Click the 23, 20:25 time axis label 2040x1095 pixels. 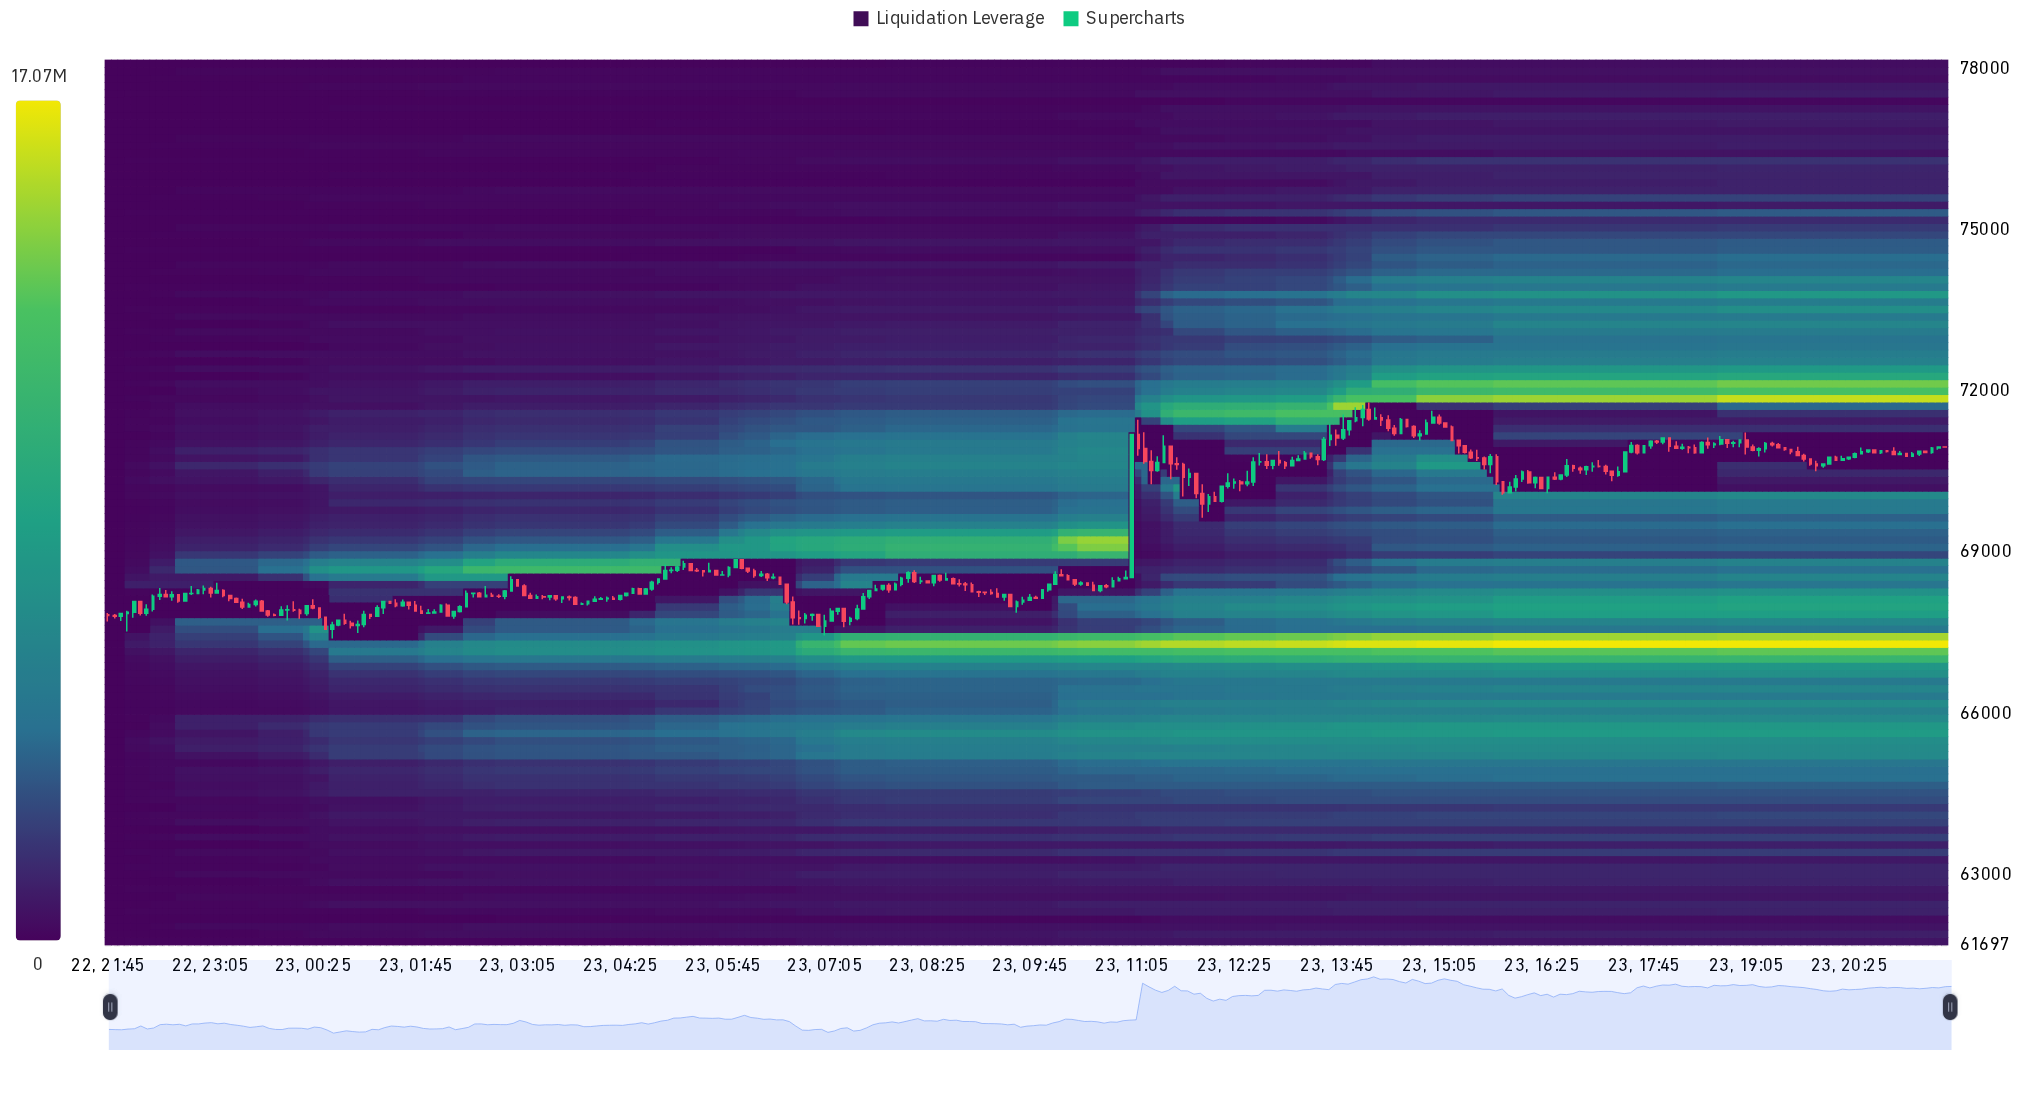click(x=1849, y=966)
